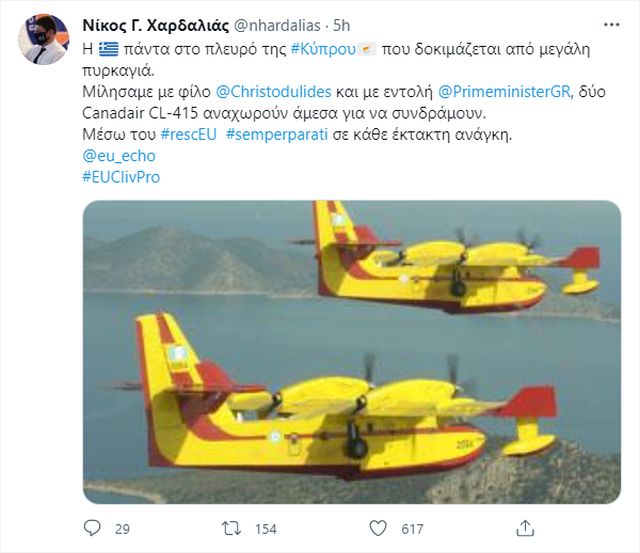Open Nikos Hardalias profile avatar

(44, 39)
